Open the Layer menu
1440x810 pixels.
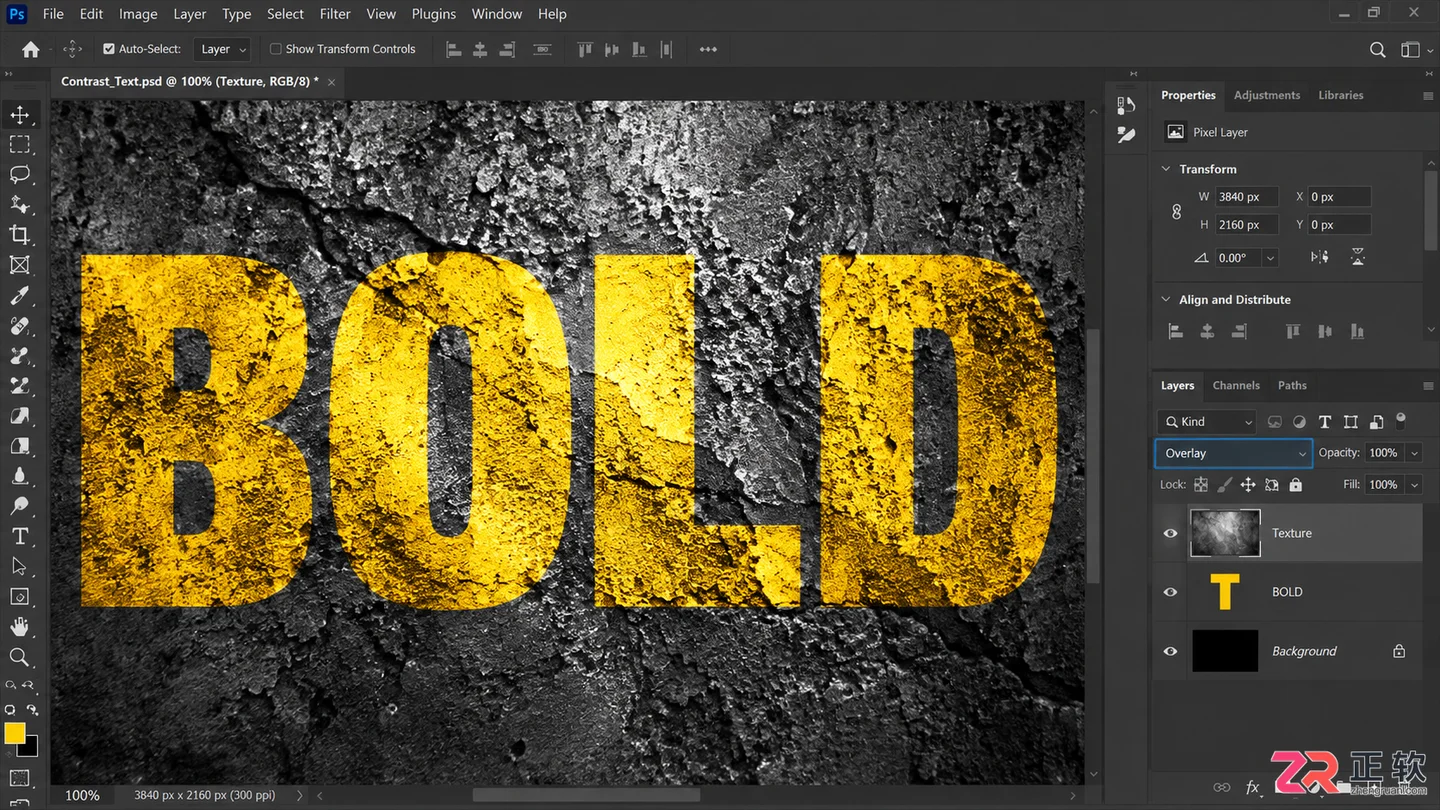point(190,14)
